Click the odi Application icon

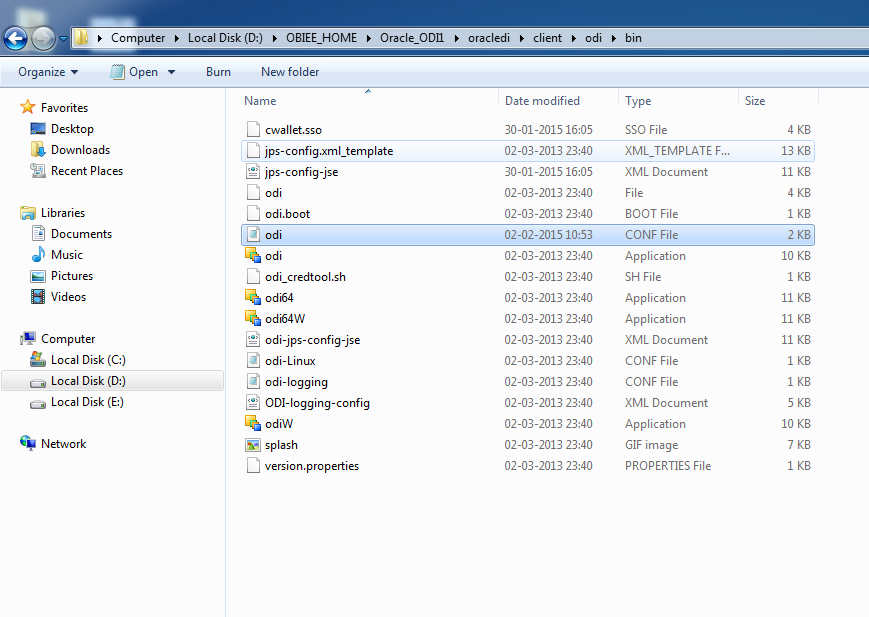[x=253, y=256]
